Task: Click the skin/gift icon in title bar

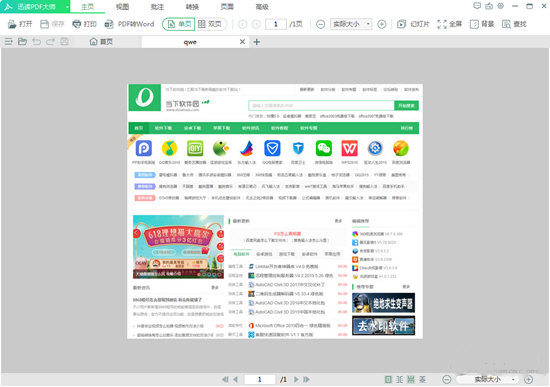Action: [x=489, y=6]
